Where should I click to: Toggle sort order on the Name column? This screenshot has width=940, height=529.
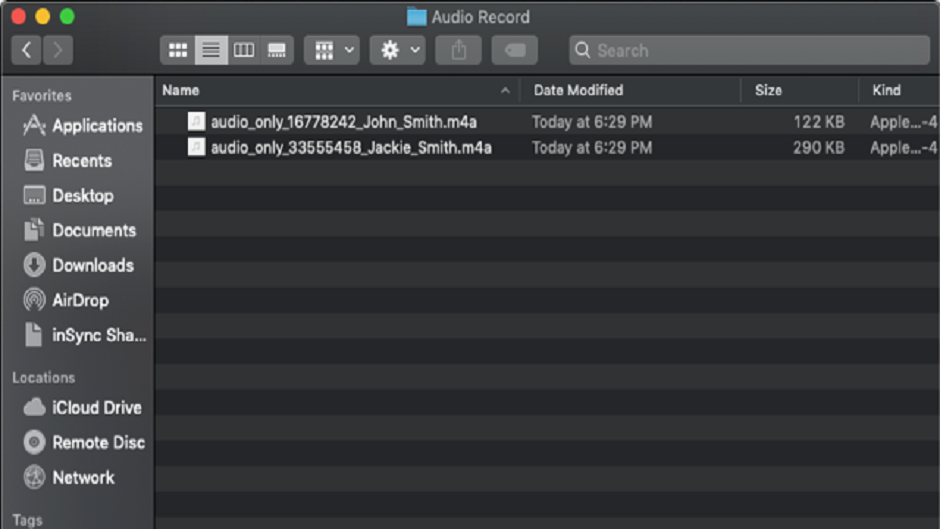(x=337, y=90)
